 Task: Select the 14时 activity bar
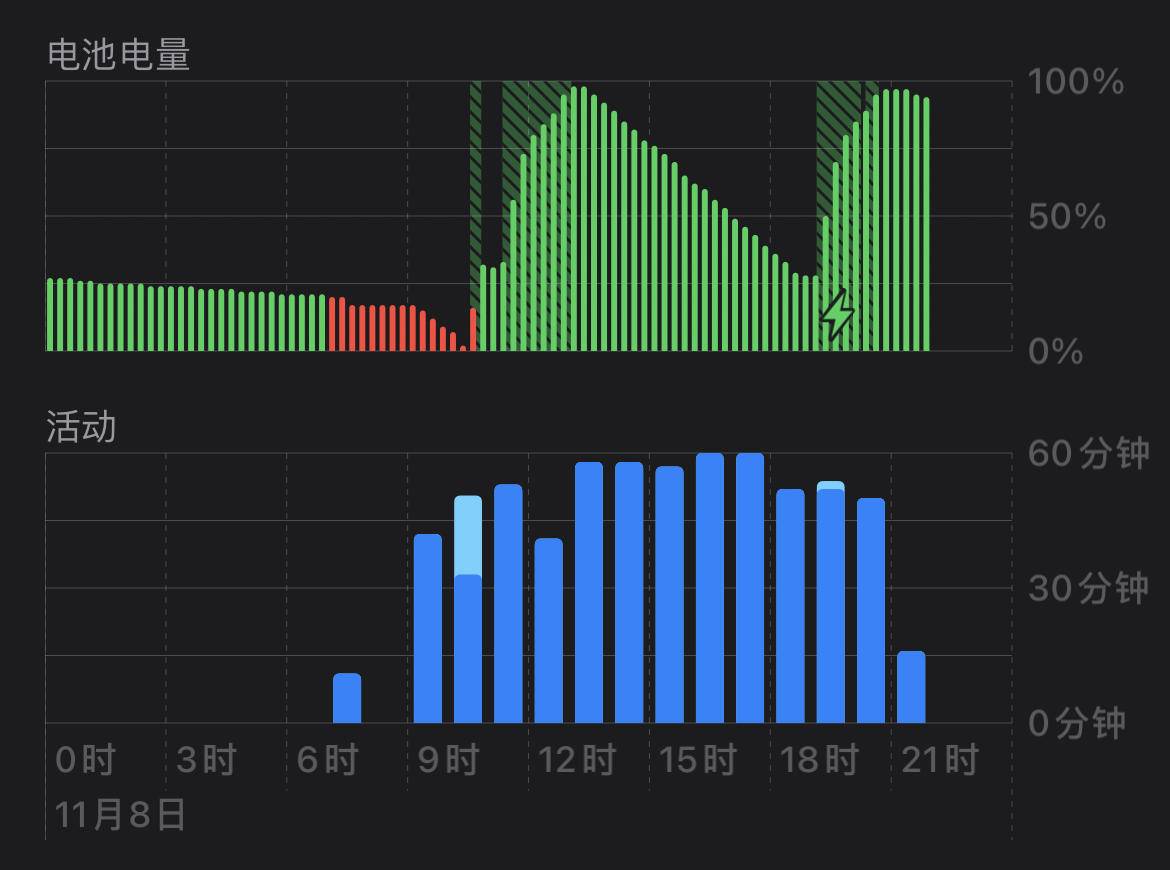[x=629, y=592]
